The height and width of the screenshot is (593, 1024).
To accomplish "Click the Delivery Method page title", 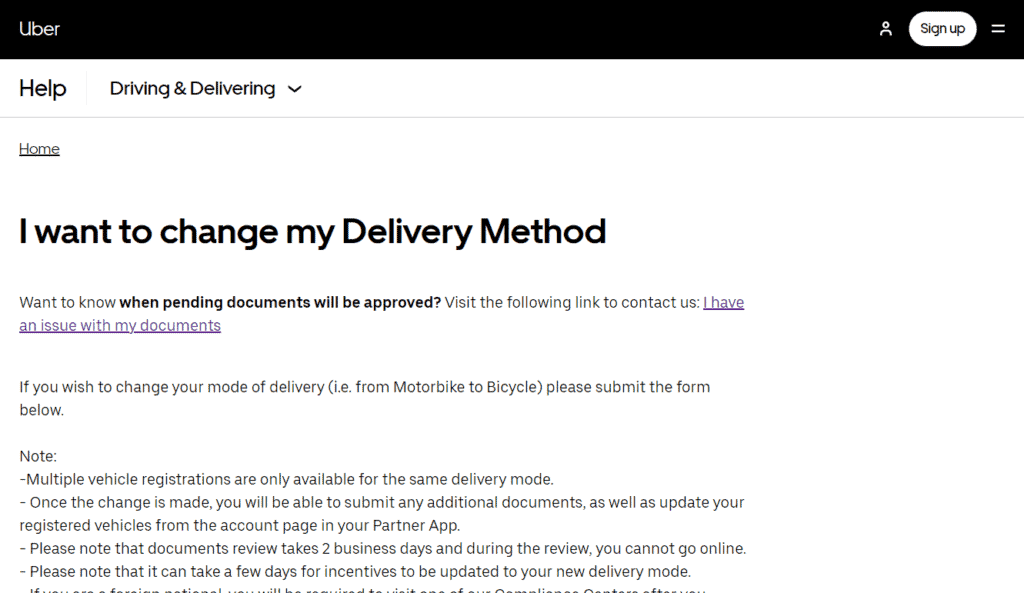I will (312, 231).
